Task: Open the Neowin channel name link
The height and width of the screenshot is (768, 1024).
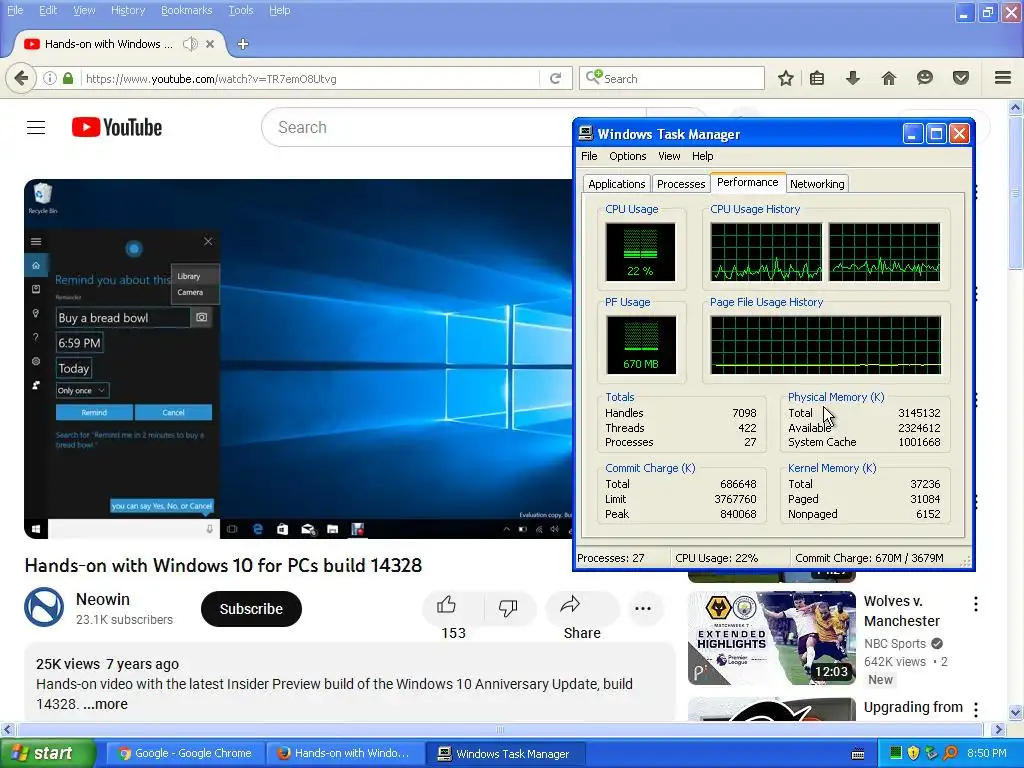Action: [x=103, y=599]
